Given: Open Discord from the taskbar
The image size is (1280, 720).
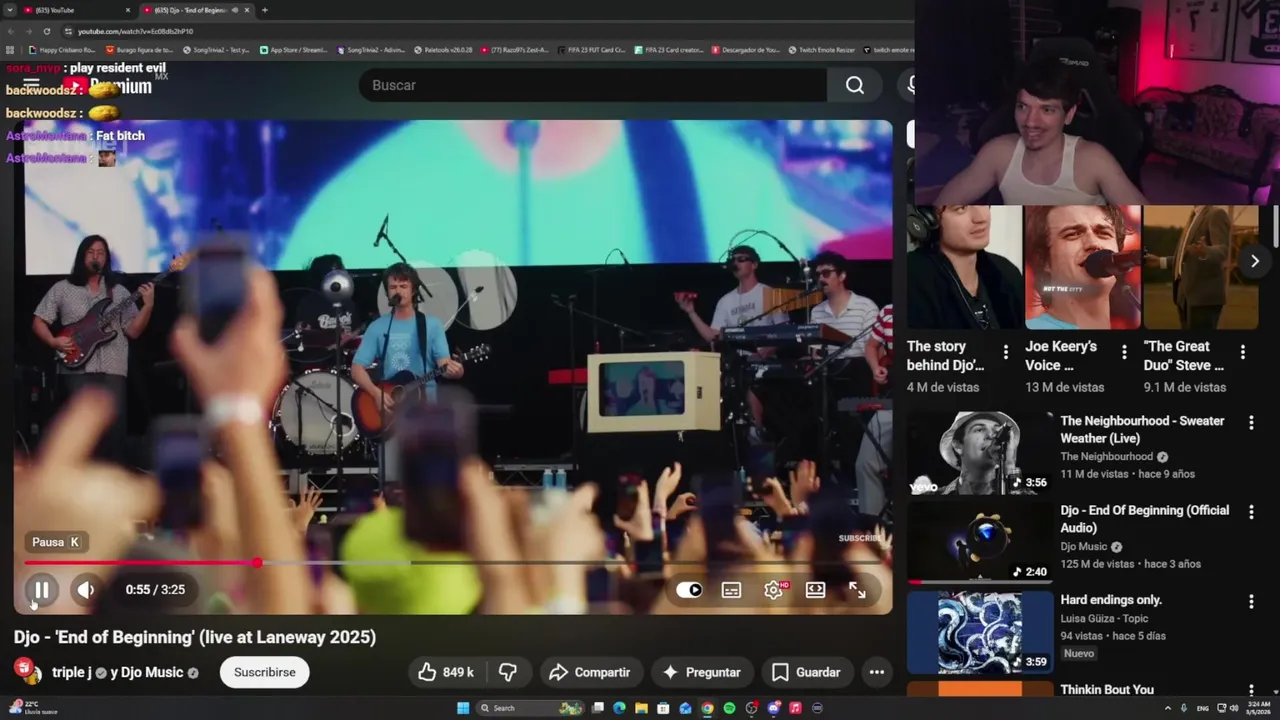Looking at the screenshot, I should [x=773, y=708].
